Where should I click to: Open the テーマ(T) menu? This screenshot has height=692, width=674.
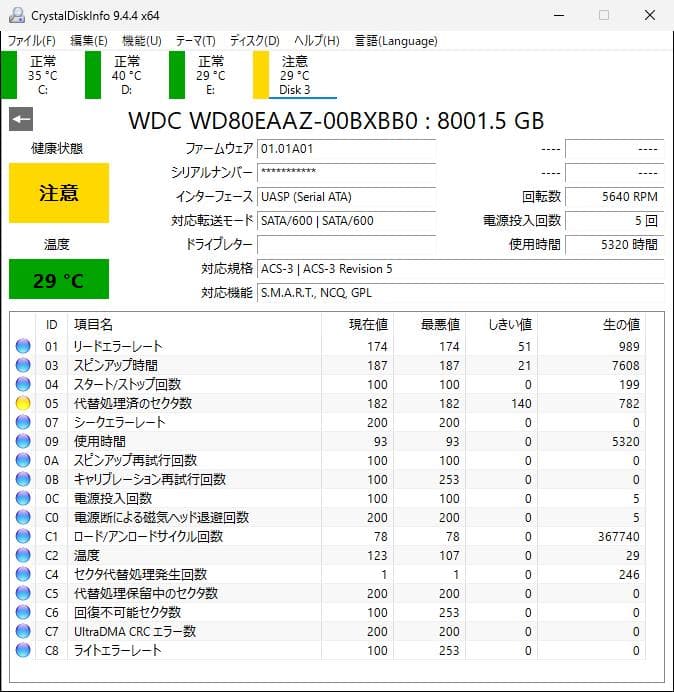[x=196, y=41]
